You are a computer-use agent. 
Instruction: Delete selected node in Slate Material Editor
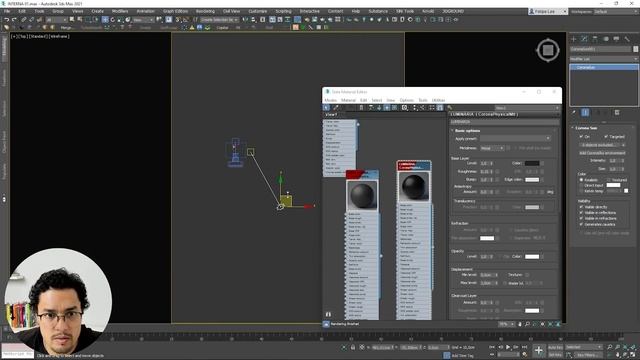click(361, 108)
